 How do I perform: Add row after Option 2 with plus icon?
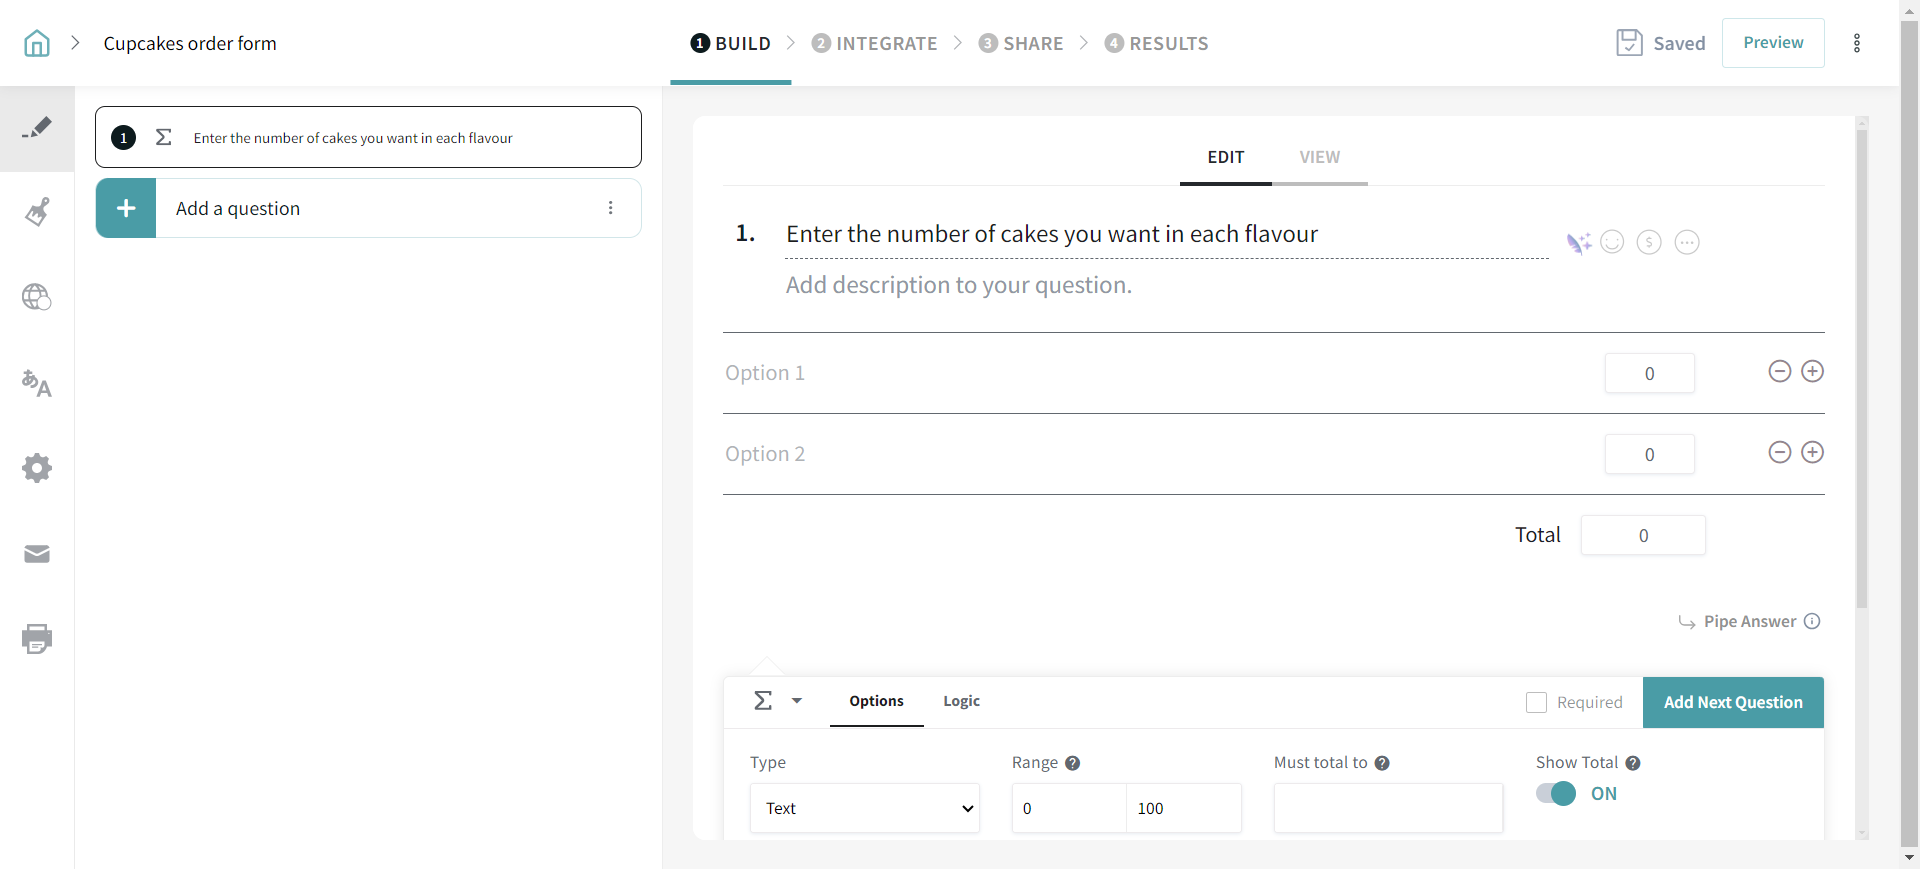point(1812,453)
